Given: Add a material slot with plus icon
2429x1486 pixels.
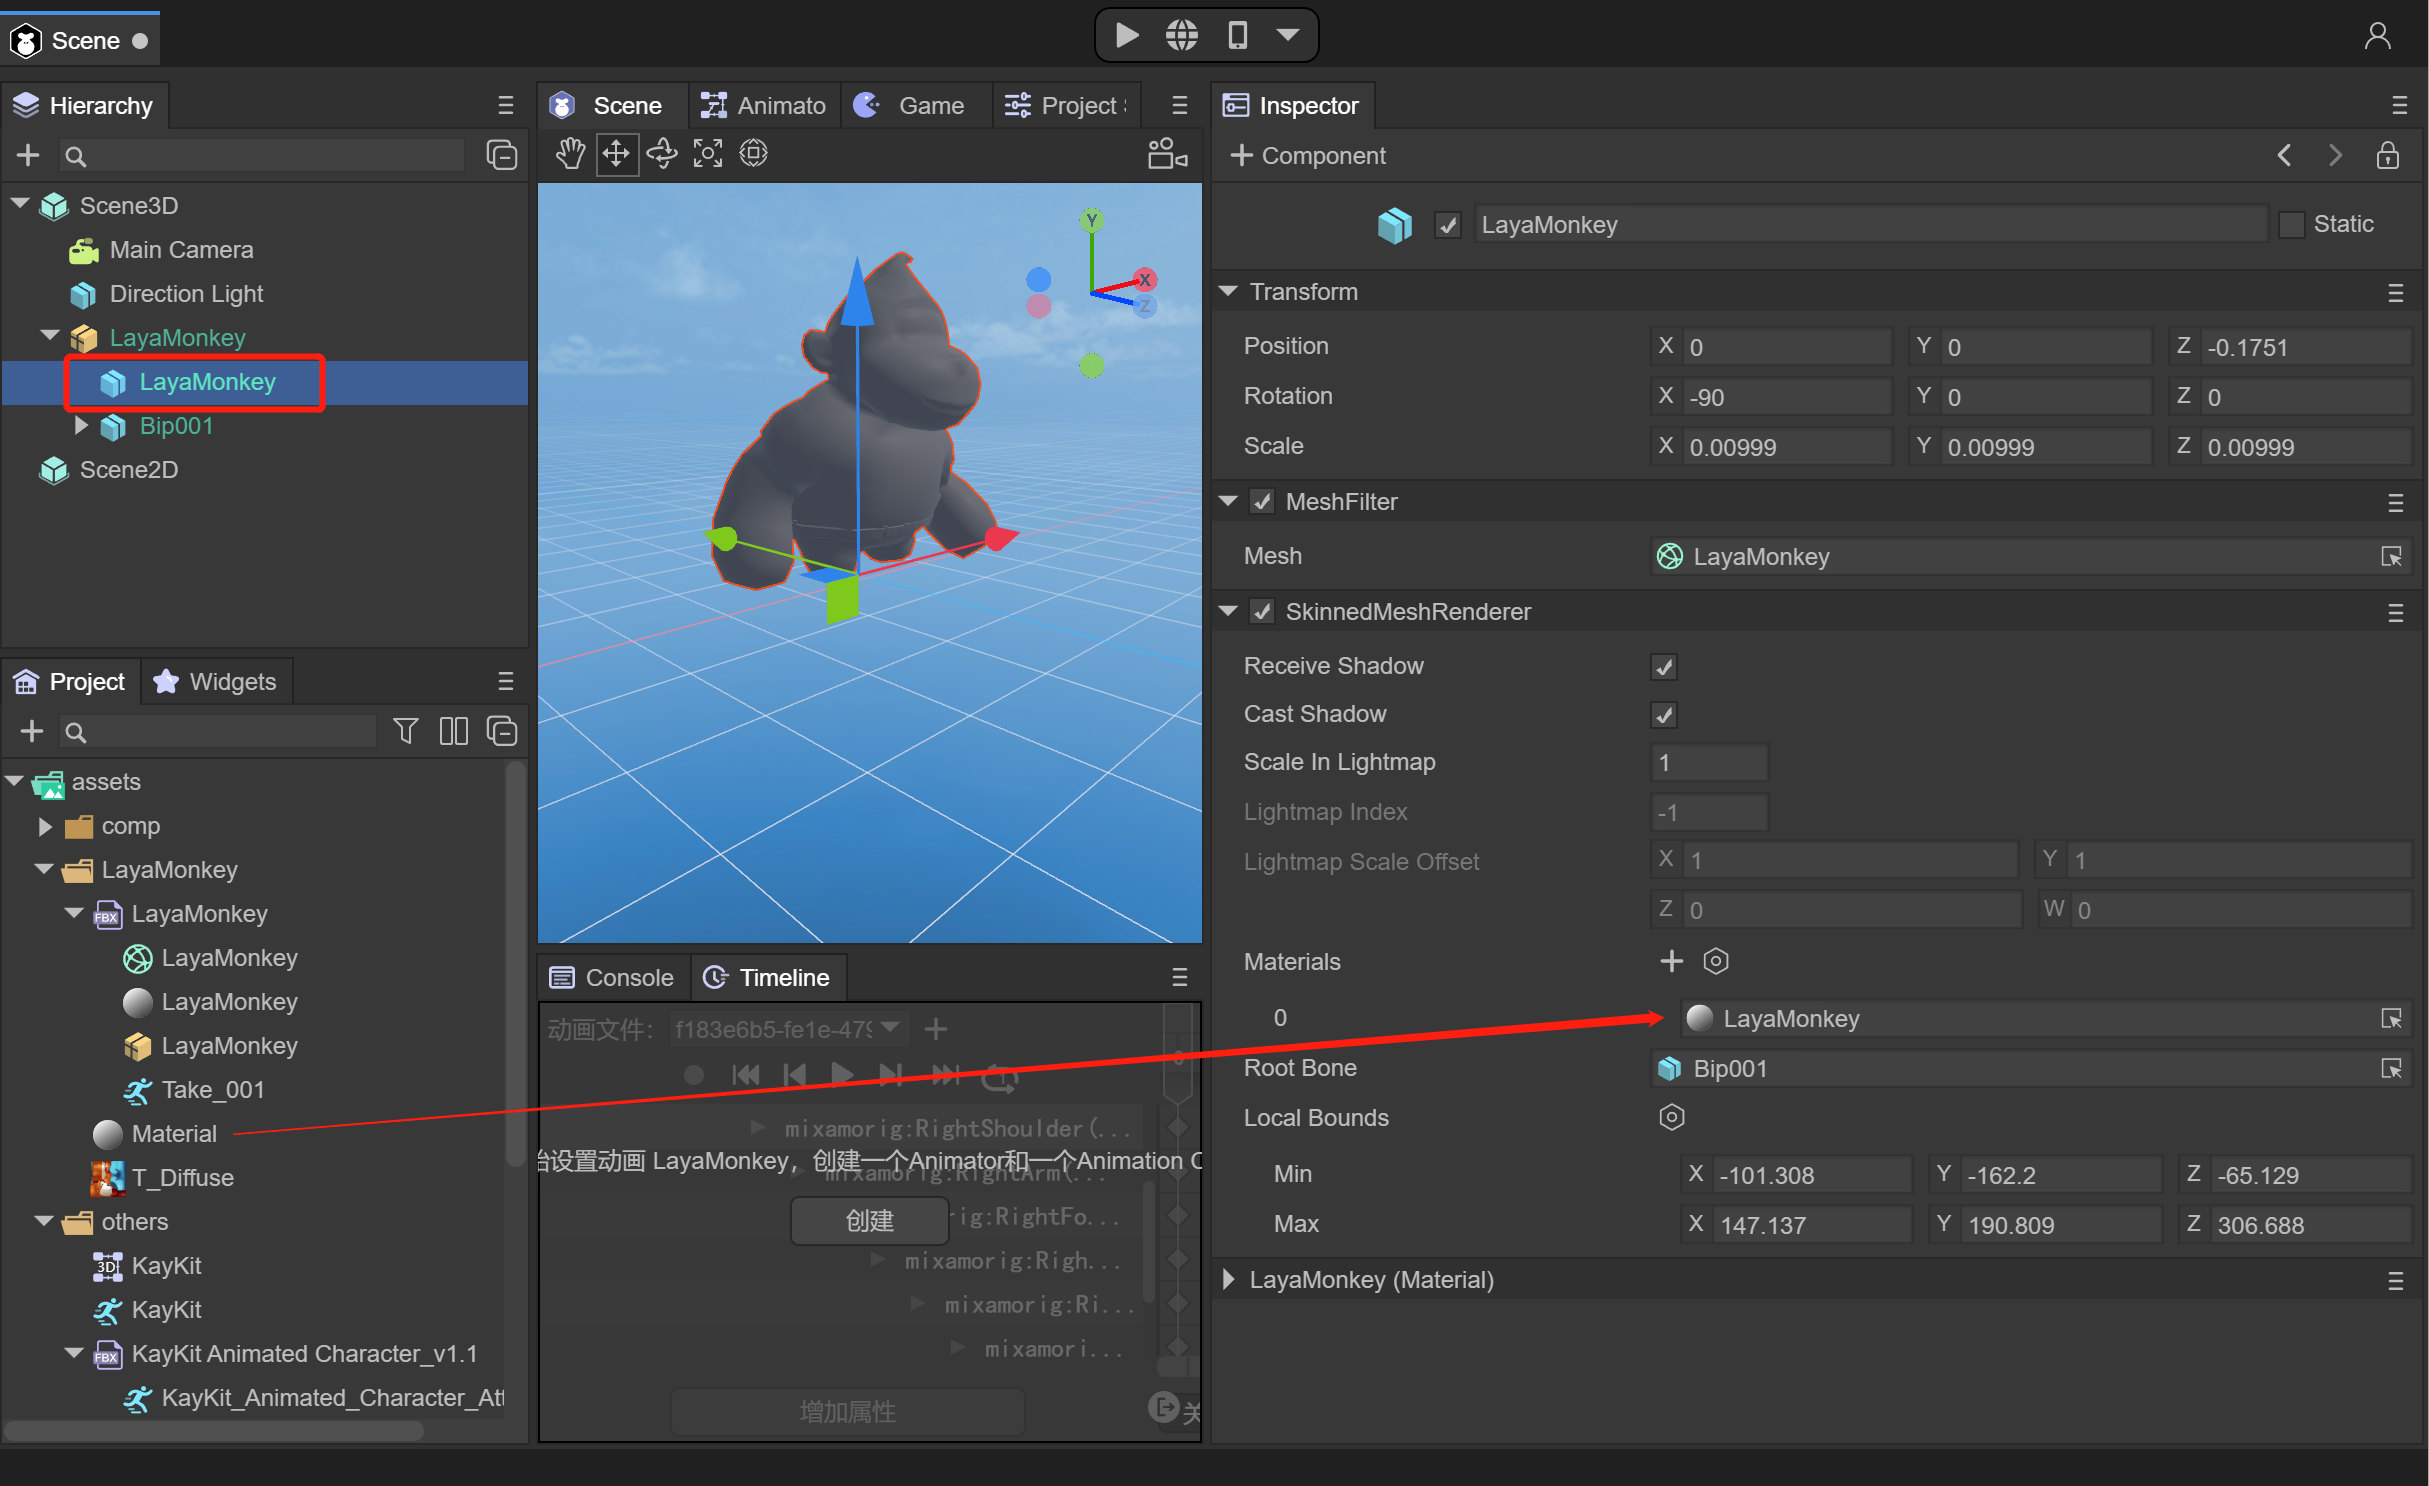Looking at the screenshot, I should coord(1671,962).
